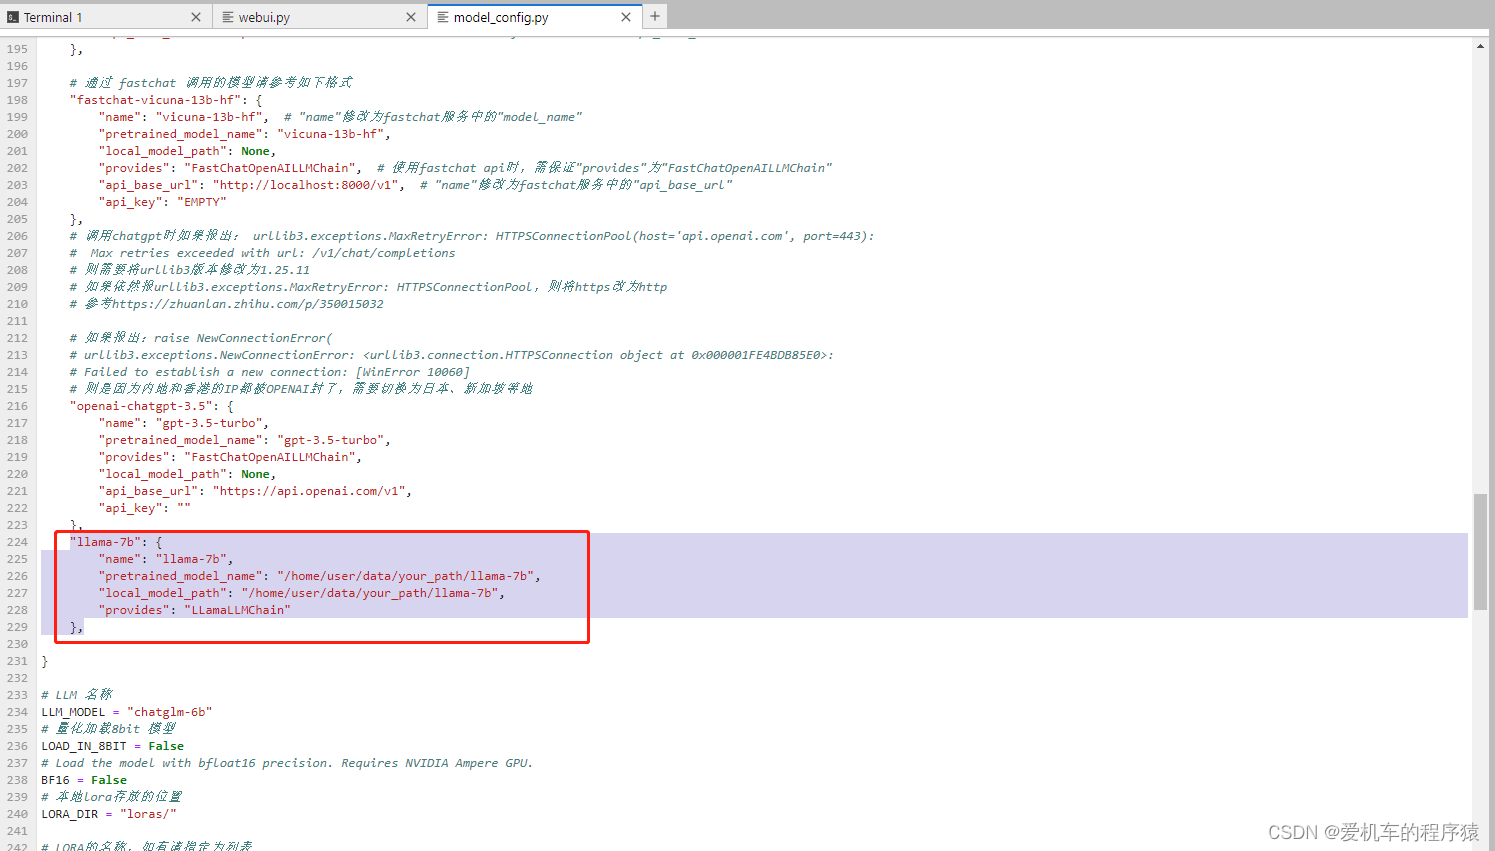Click "http://localhost:8000/v1" string
1495x851 pixels.
pyautogui.click(x=305, y=185)
